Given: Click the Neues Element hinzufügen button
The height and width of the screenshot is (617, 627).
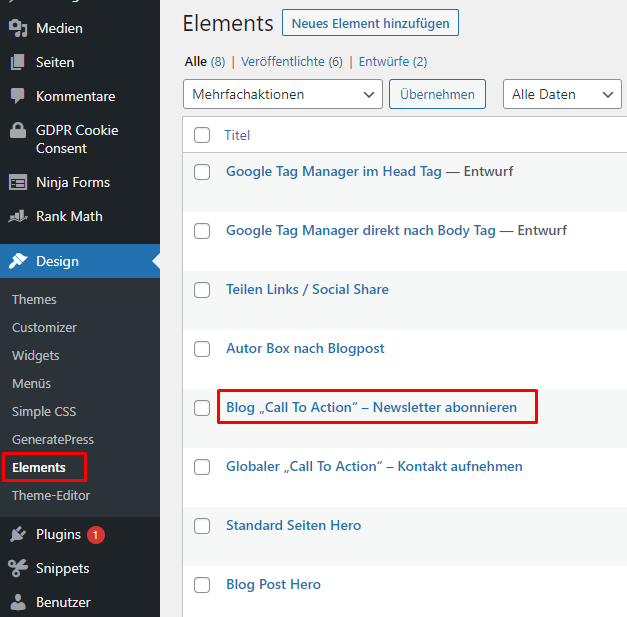Looking at the screenshot, I should [370, 23].
